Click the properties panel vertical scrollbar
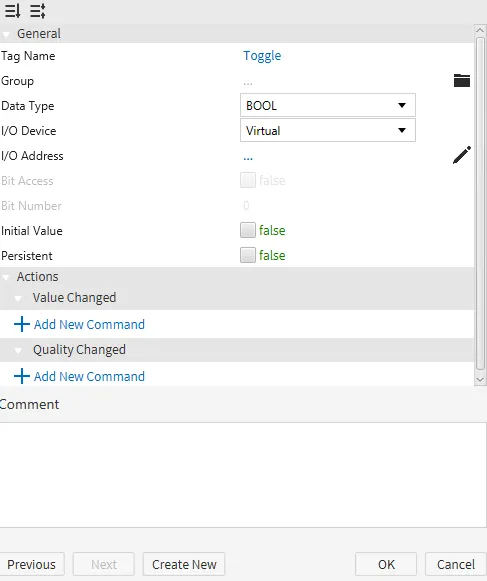Viewport: 487px width, 581px height. click(x=480, y=203)
